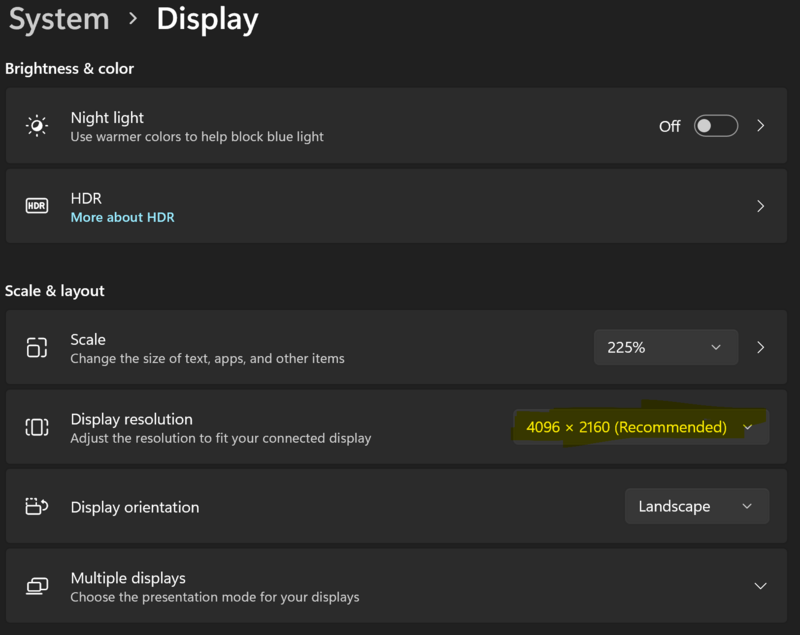Go back to System in breadcrumb

(x=59, y=19)
